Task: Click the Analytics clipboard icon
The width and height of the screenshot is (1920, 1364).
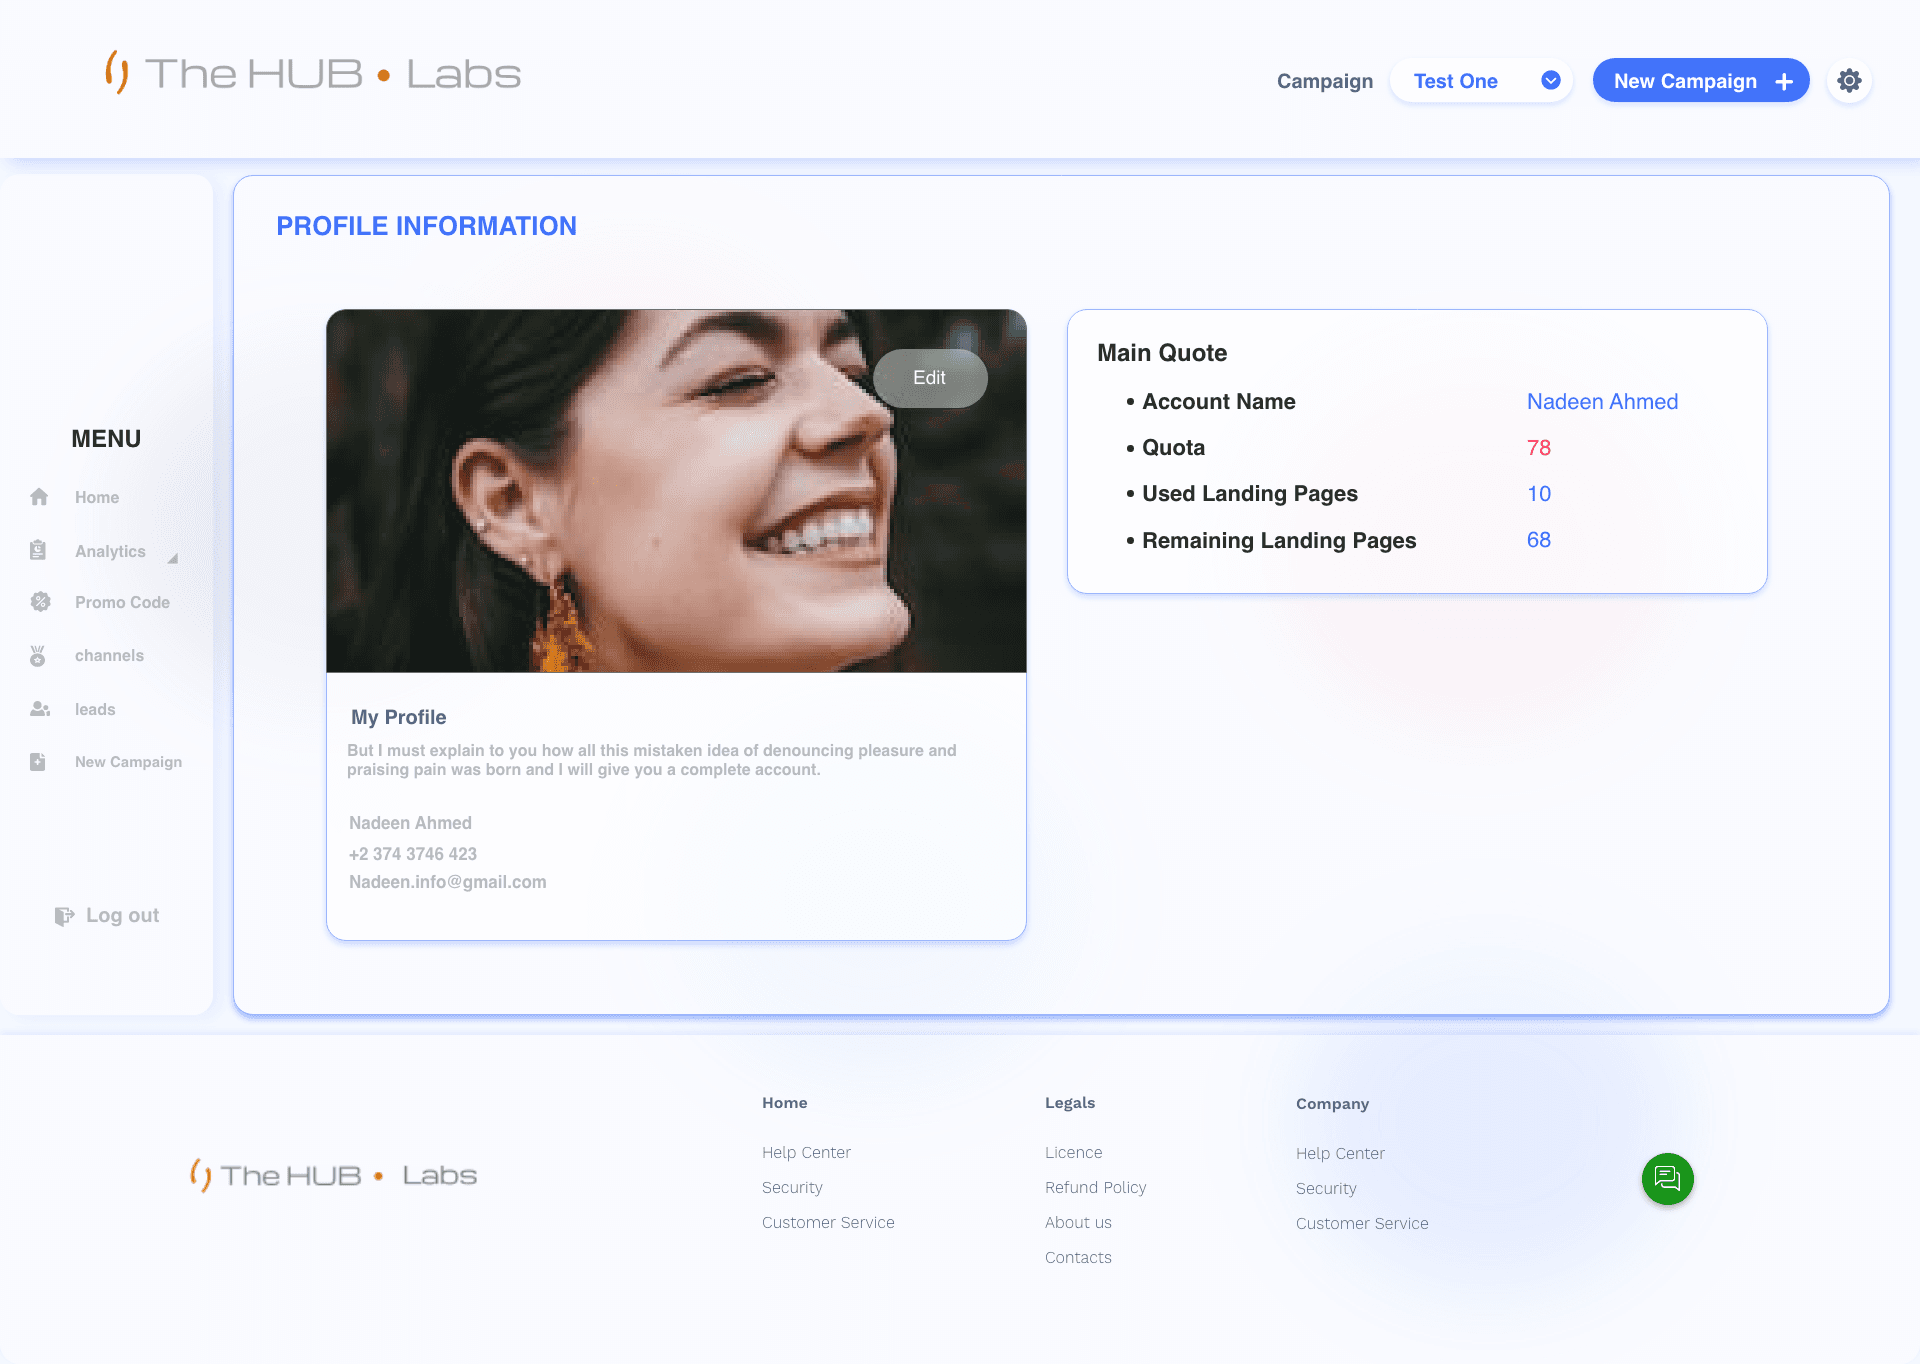Action: tap(38, 550)
